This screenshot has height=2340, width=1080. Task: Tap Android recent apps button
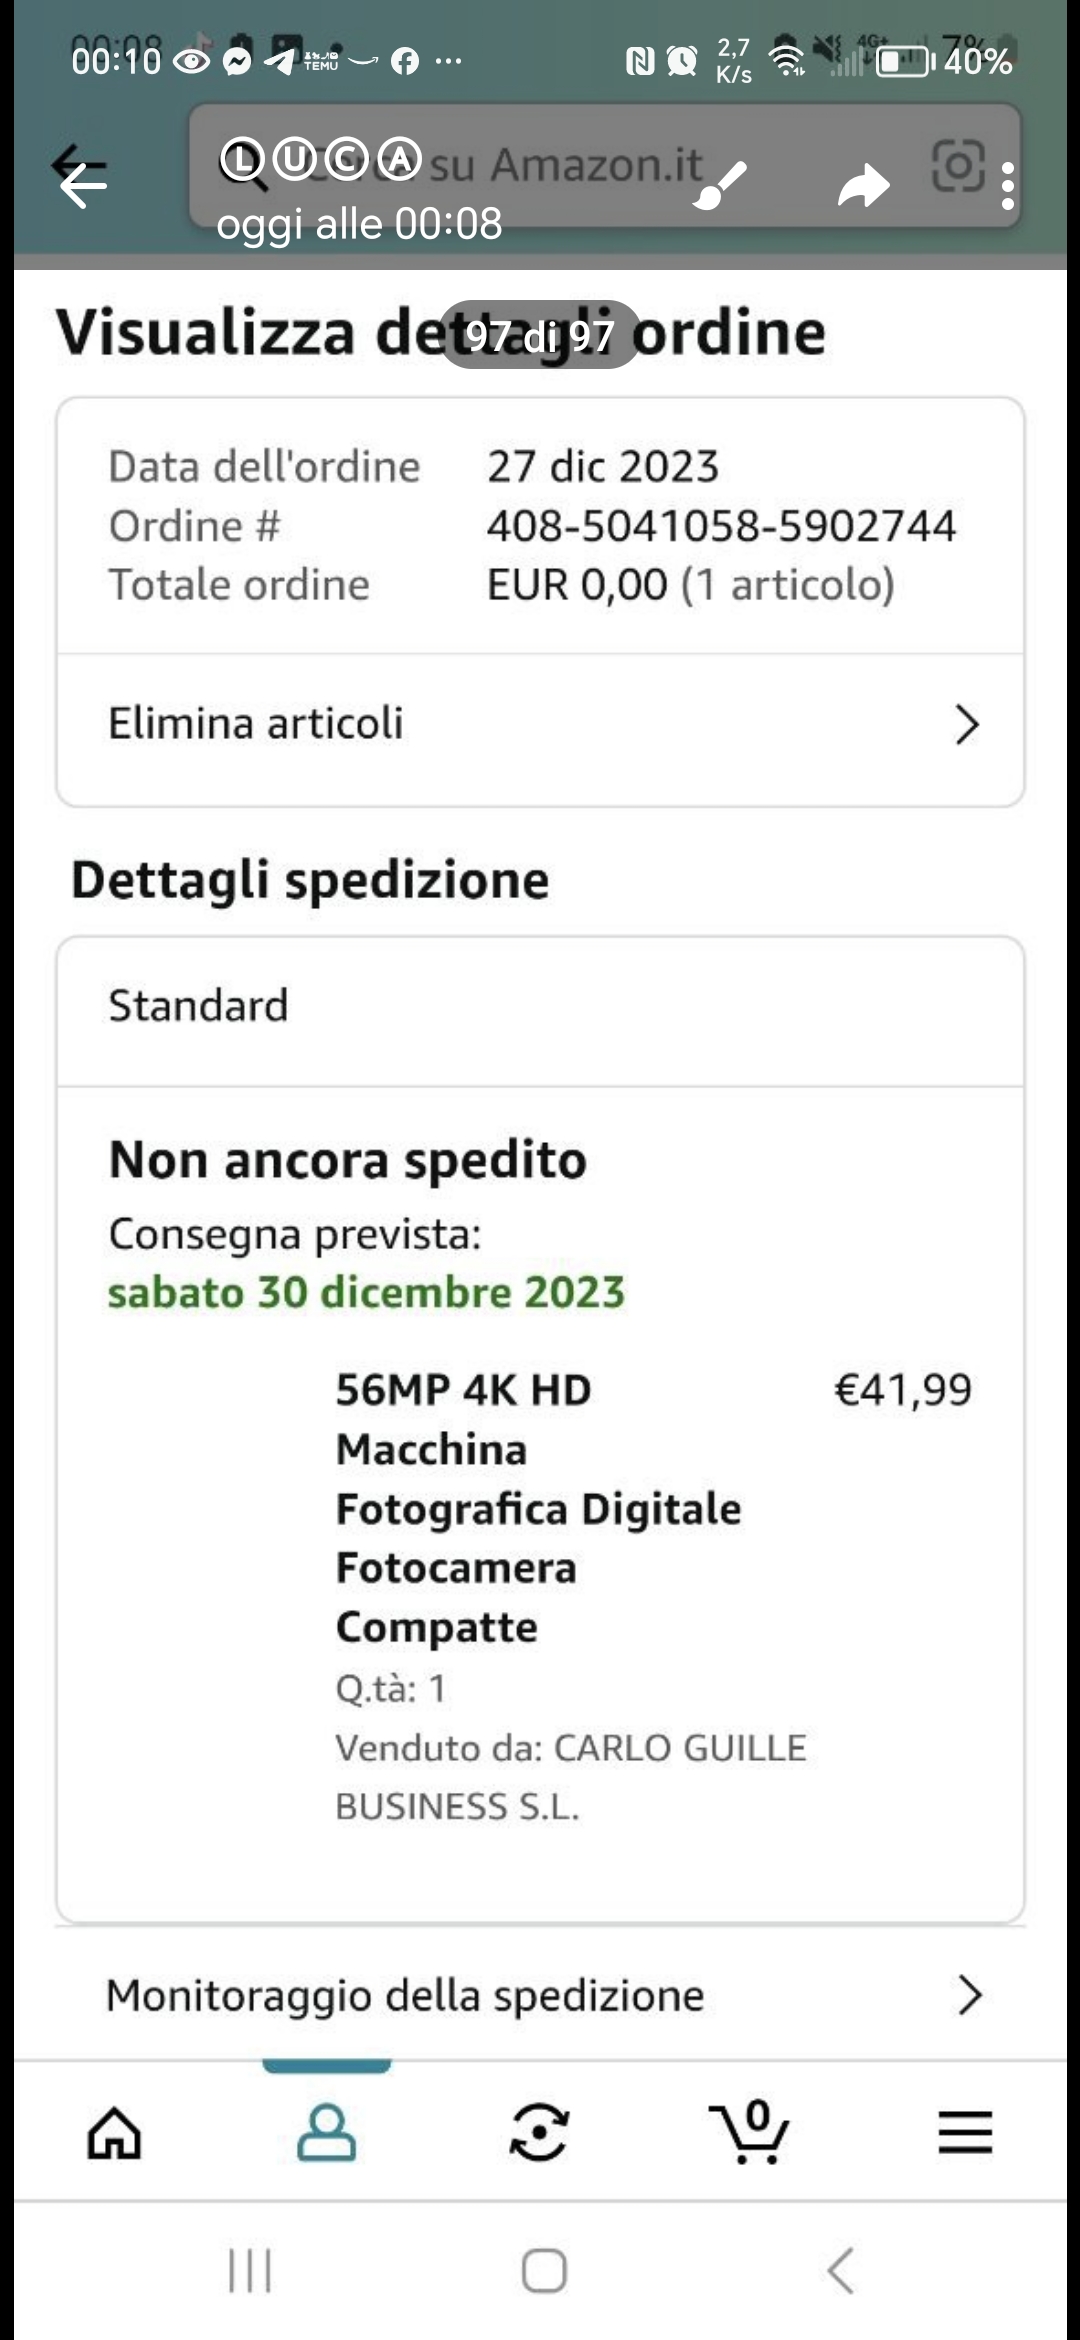[249, 2270]
